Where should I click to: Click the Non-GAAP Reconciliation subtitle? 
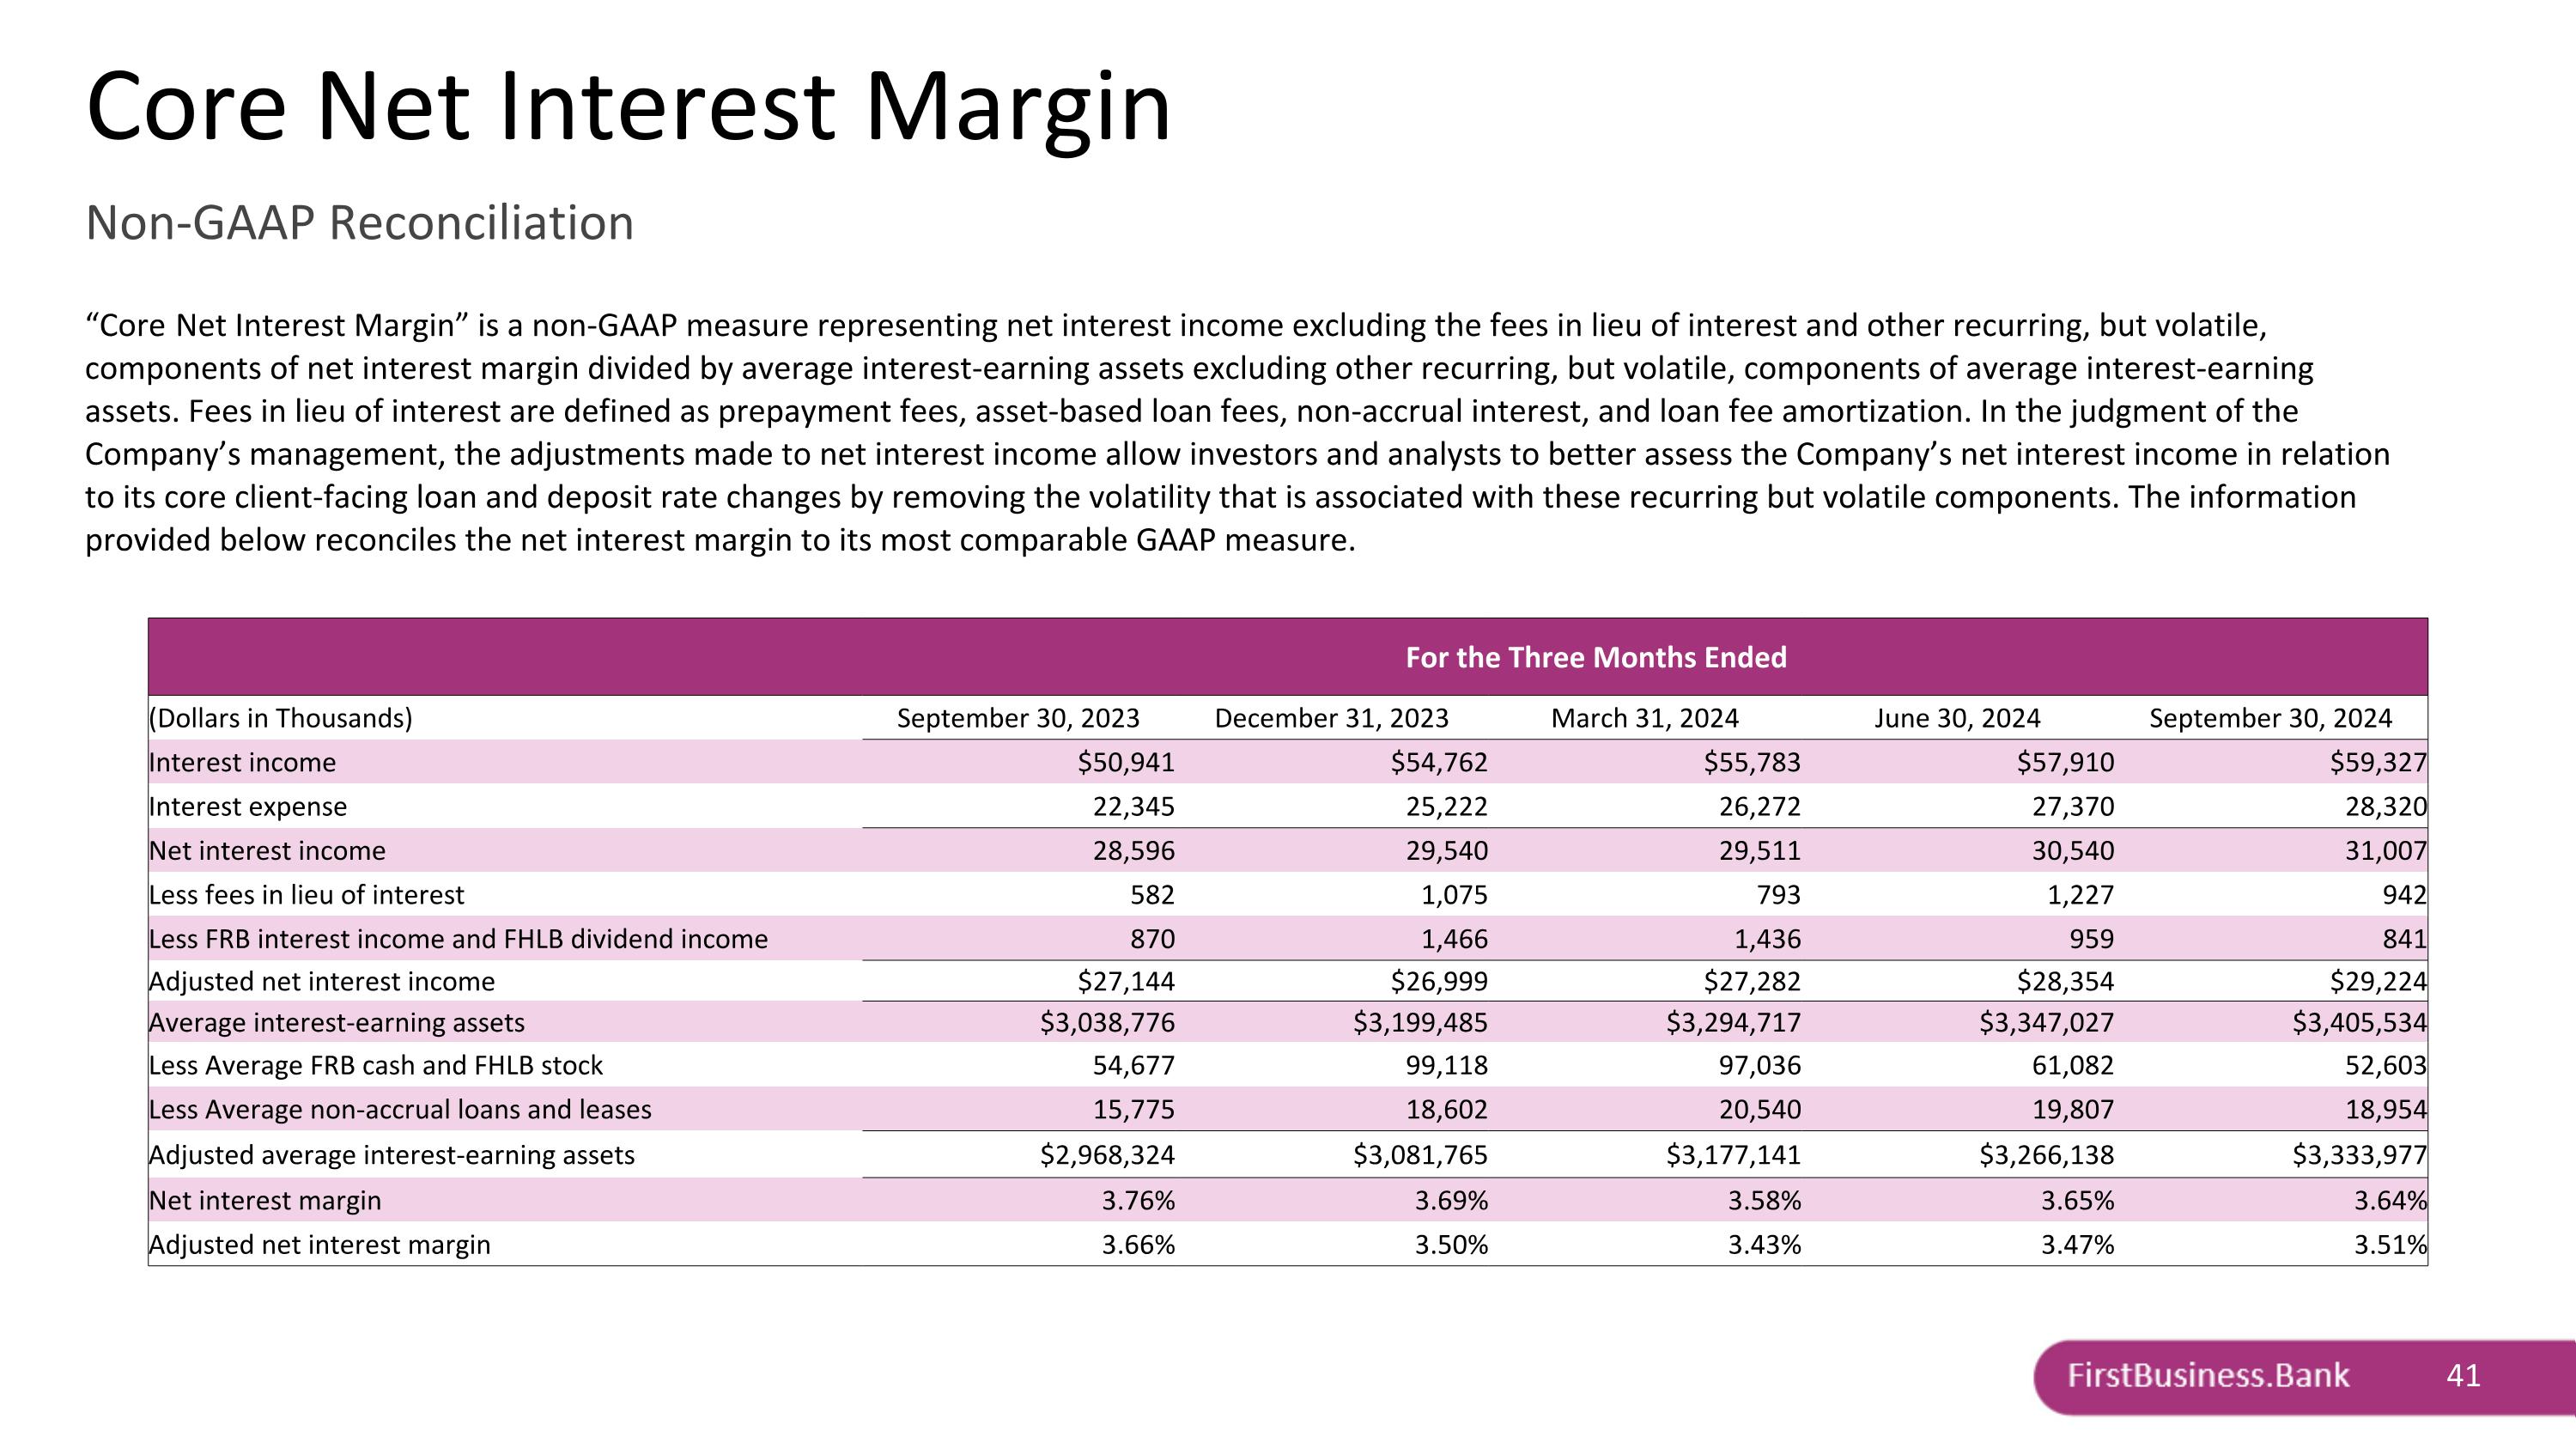pyautogui.click(x=360, y=222)
